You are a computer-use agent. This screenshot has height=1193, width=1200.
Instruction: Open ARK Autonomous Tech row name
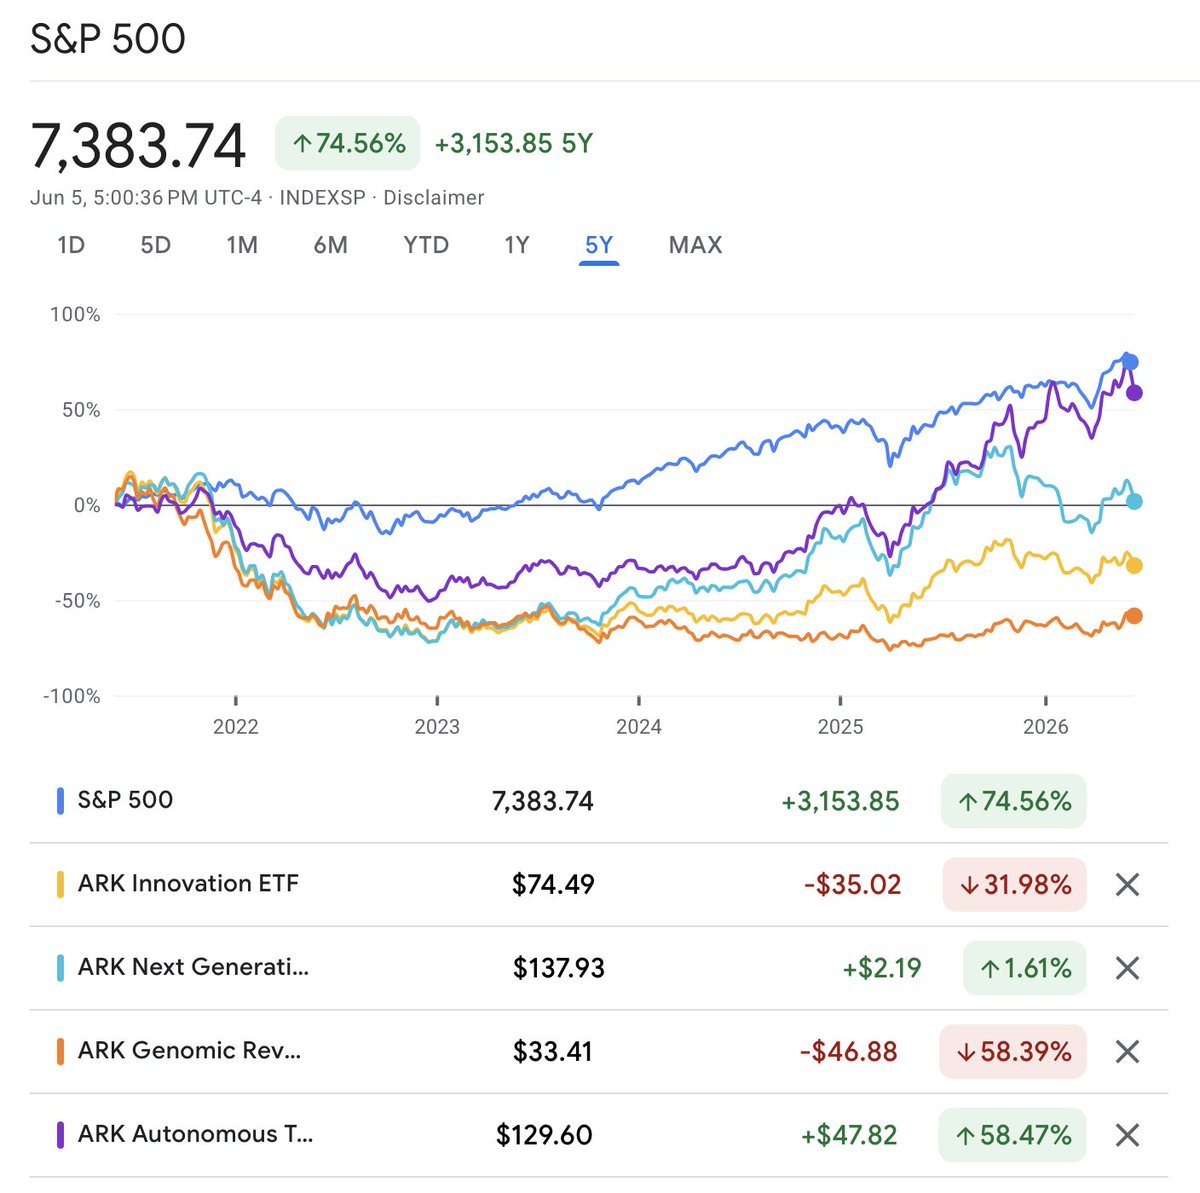195,1134
